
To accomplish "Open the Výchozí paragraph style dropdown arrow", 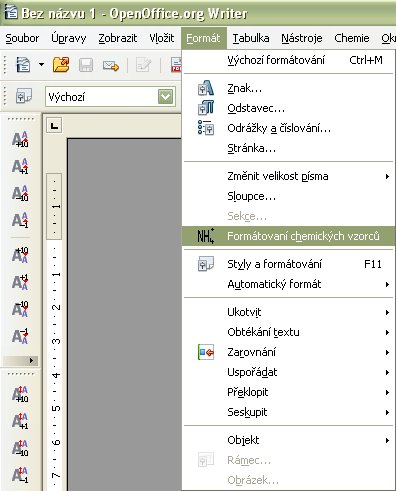I will click(x=166, y=97).
